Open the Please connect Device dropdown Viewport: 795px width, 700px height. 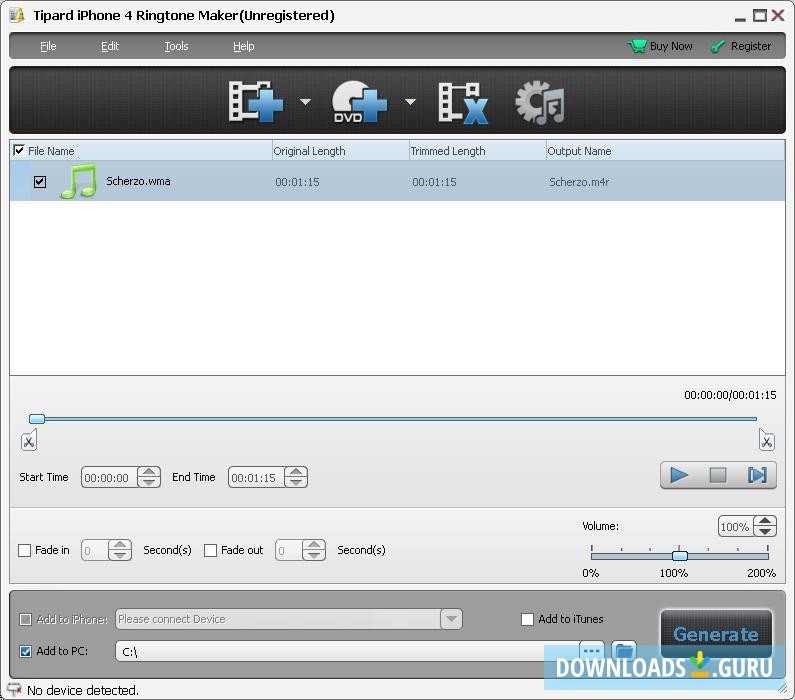point(451,619)
